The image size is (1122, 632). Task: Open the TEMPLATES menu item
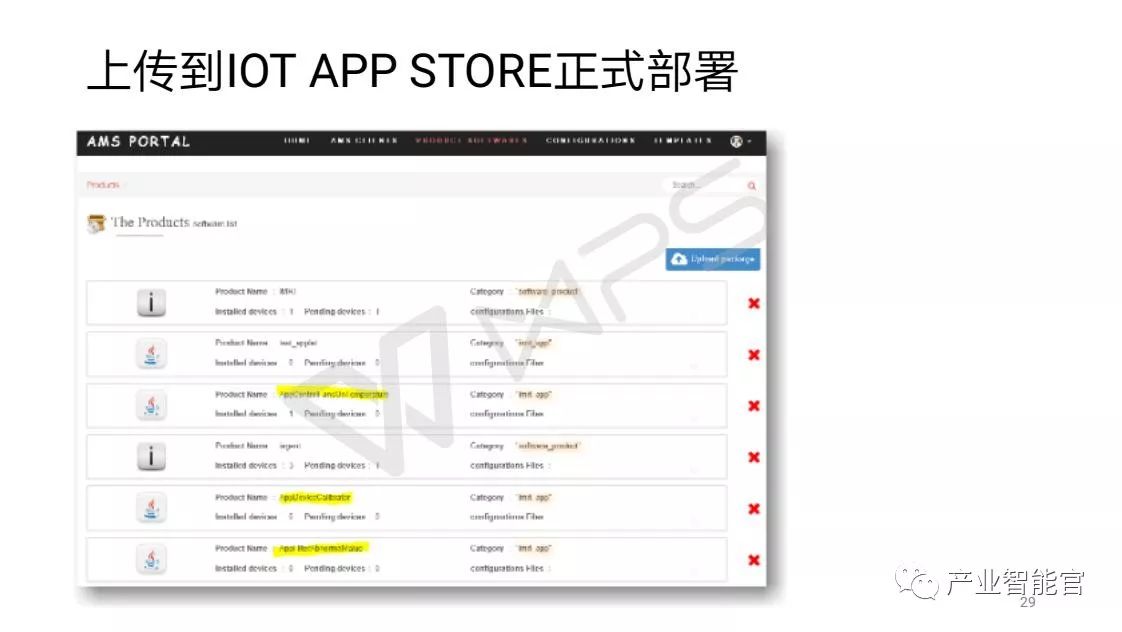click(x=683, y=141)
